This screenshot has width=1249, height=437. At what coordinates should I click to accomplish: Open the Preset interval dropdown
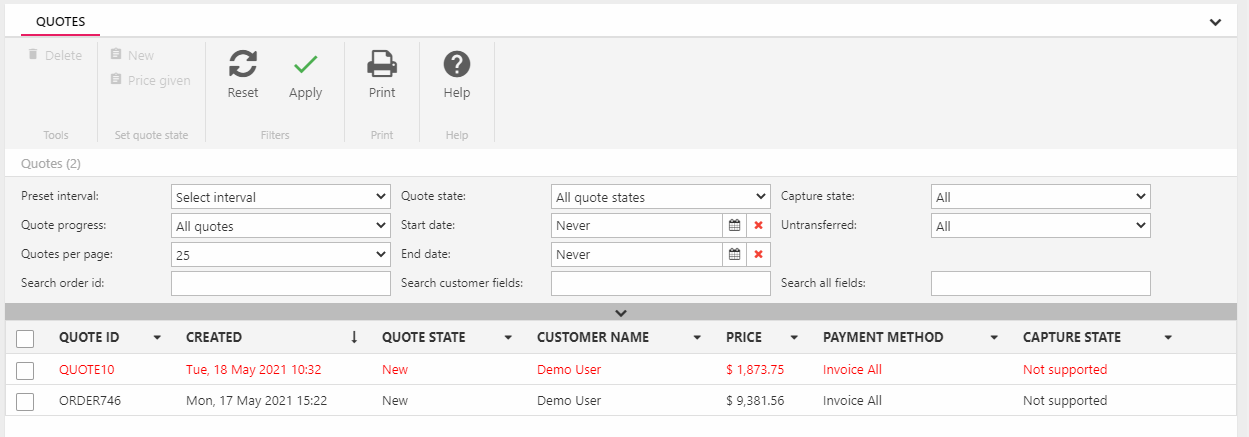point(281,197)
